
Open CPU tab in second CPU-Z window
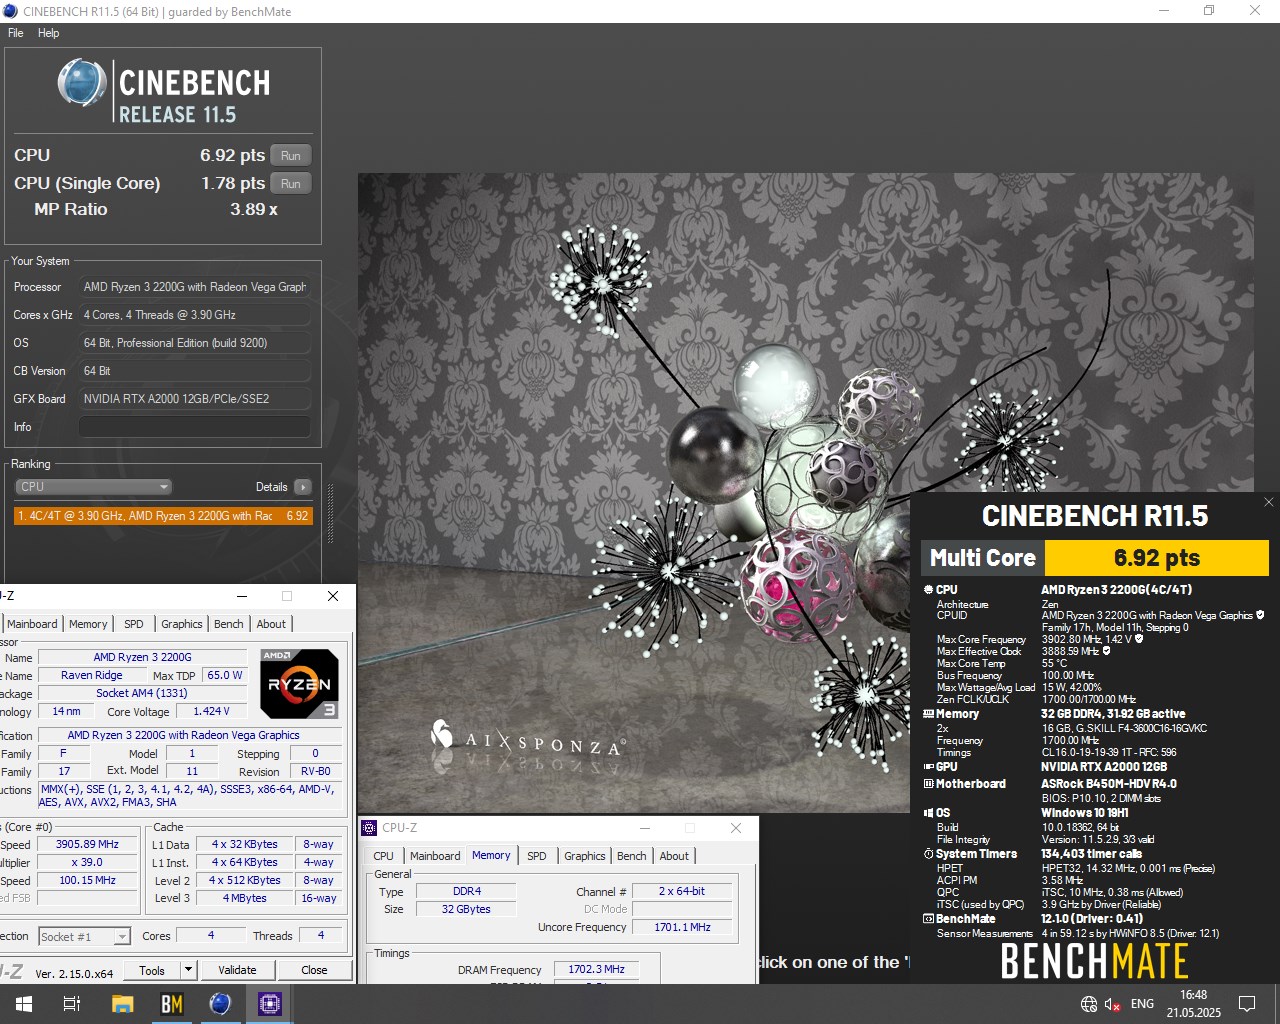point(383,856)
